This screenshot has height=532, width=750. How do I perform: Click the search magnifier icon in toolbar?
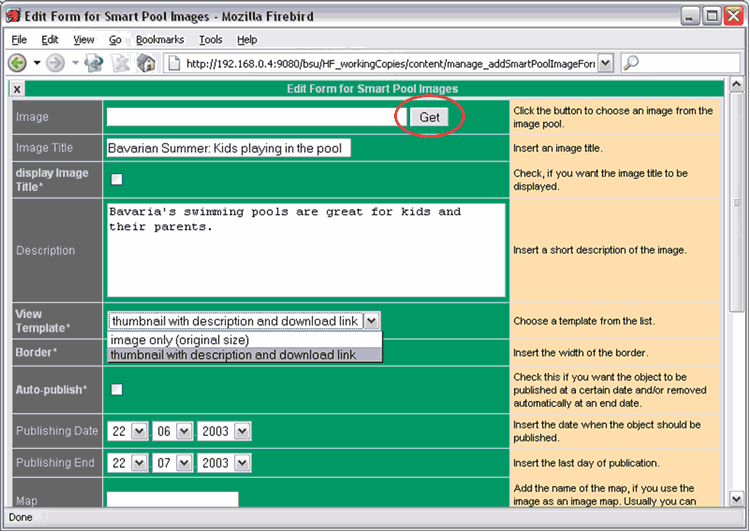coord(631,63)
